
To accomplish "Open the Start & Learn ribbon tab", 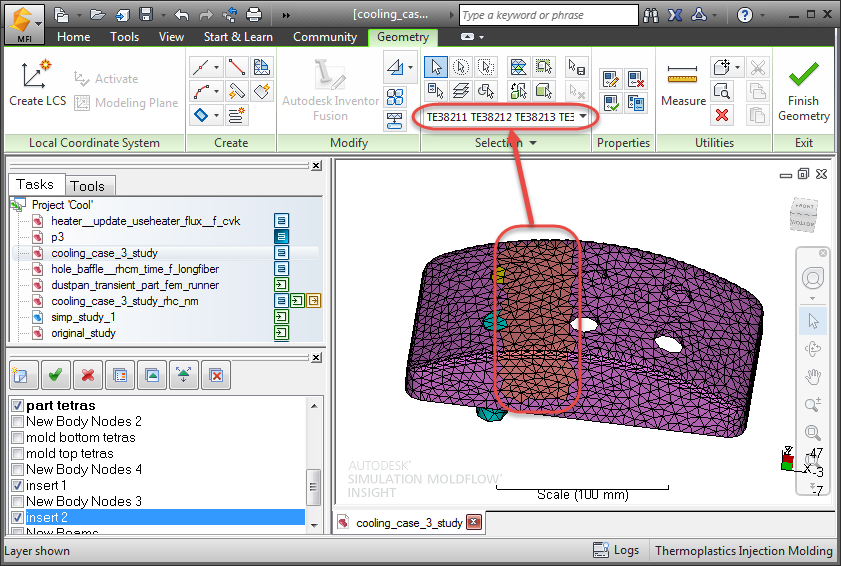I will [238, 37].
